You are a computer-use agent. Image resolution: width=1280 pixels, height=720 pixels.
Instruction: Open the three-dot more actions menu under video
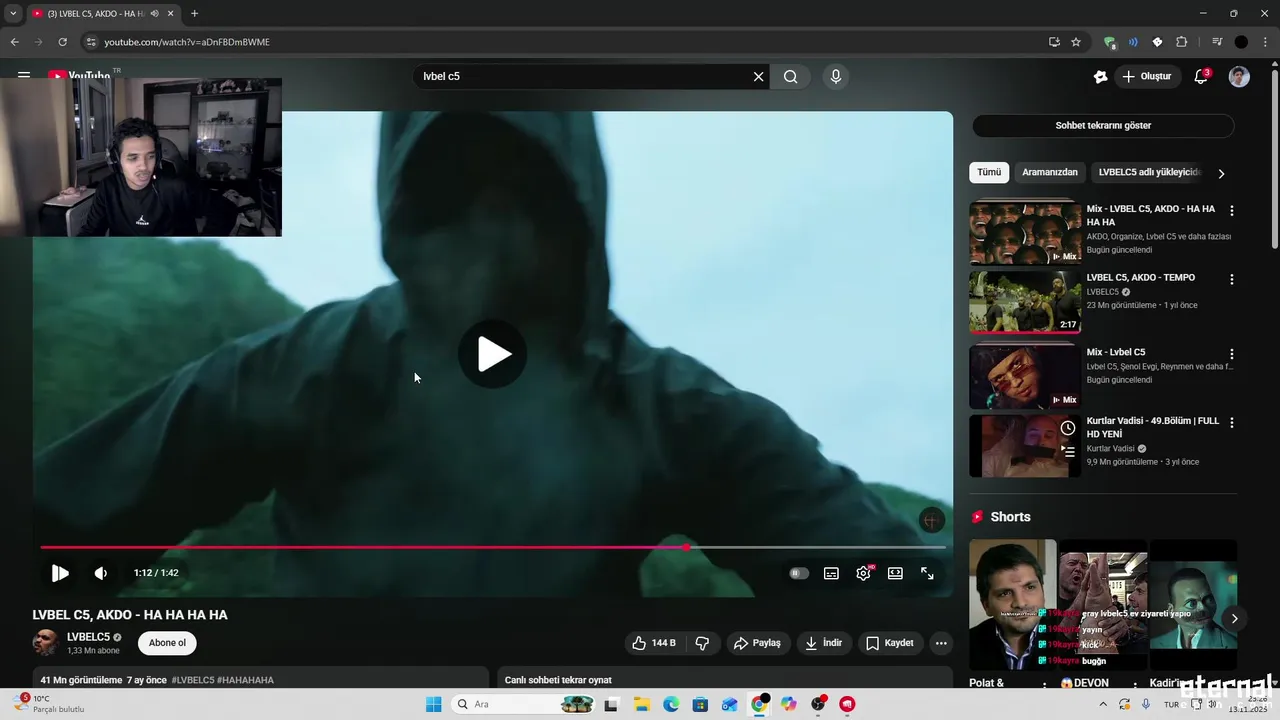pos(941,643)
